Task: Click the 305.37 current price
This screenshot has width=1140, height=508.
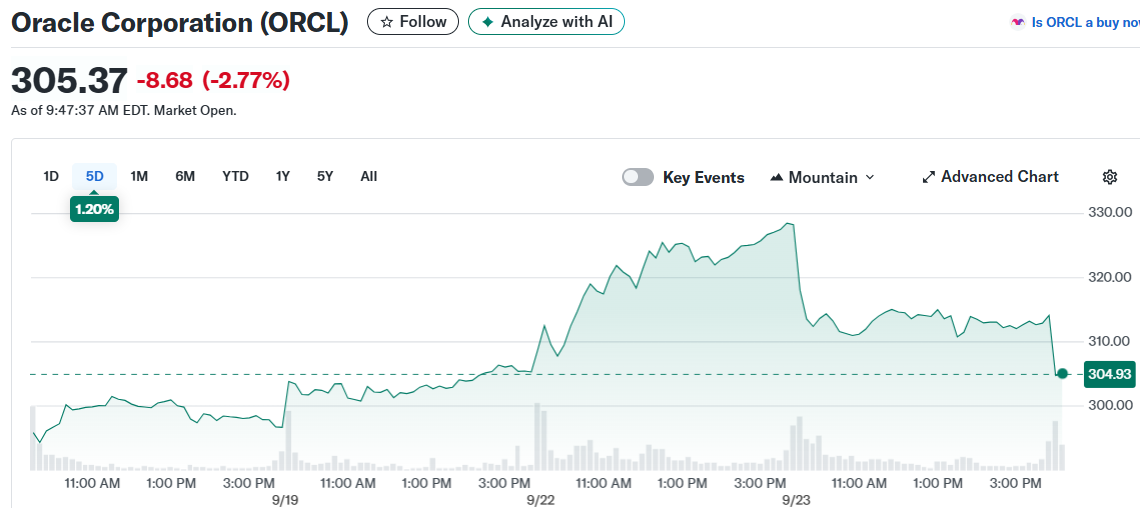Action: pyautogui.click(x=69, y=80)
